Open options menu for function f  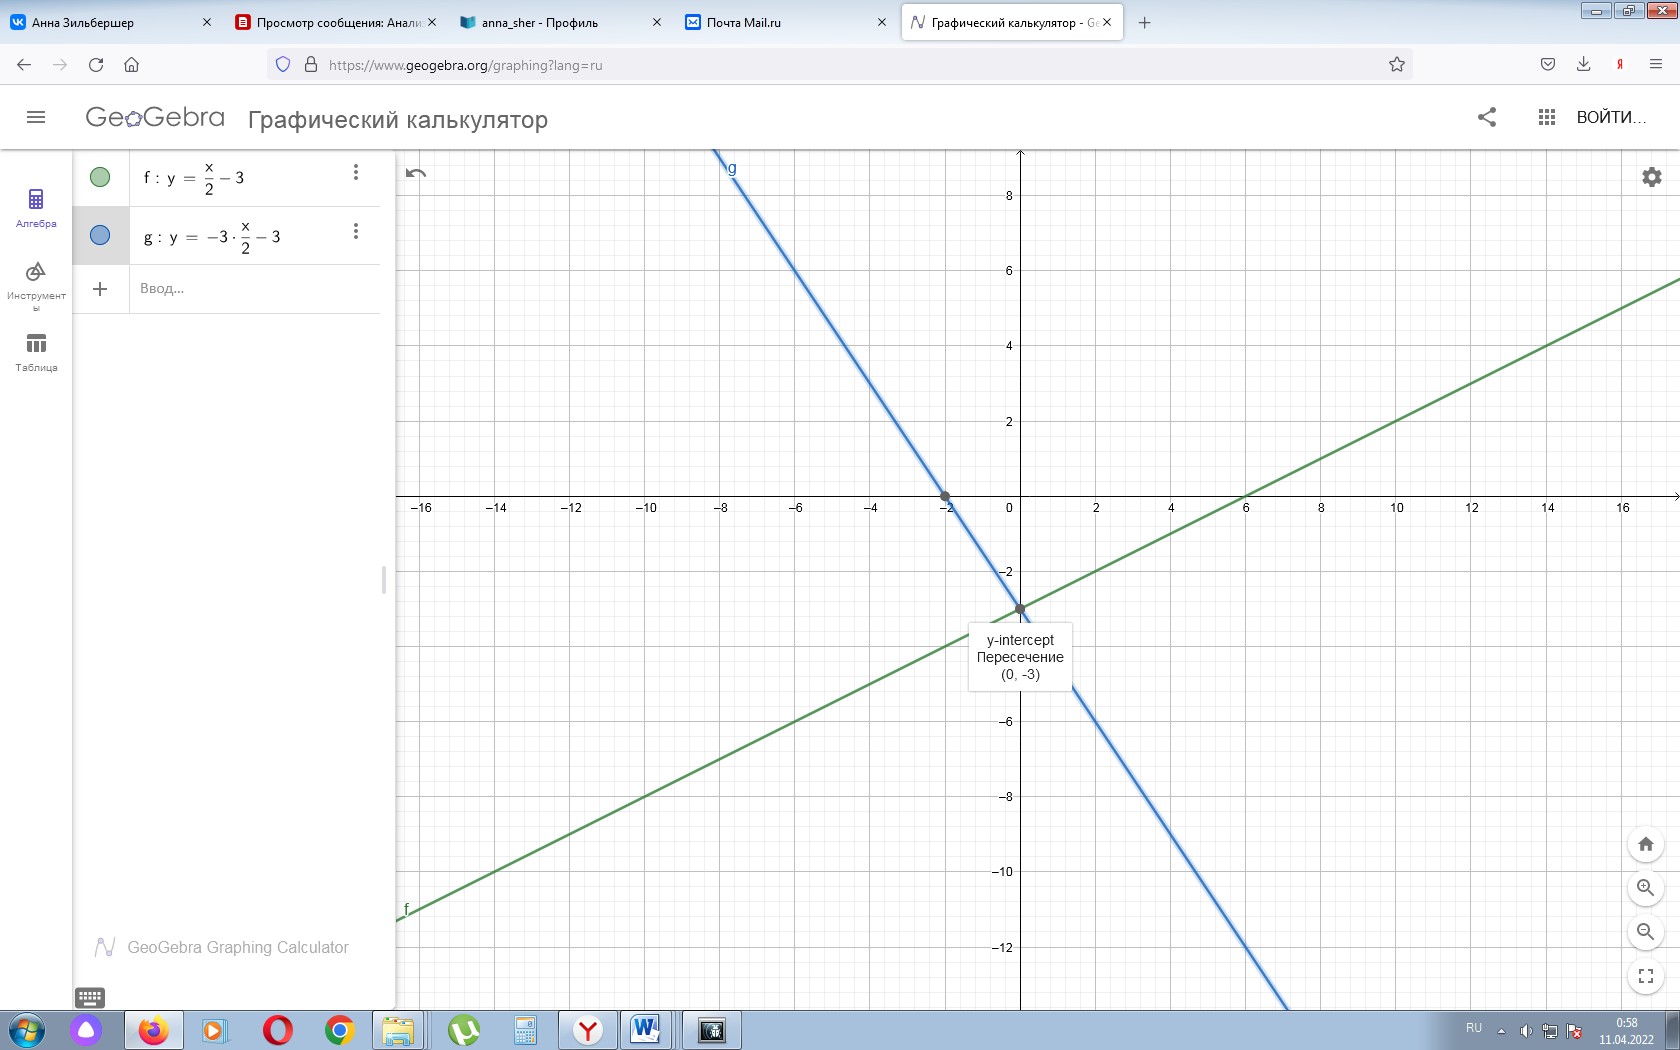point(356,172)
